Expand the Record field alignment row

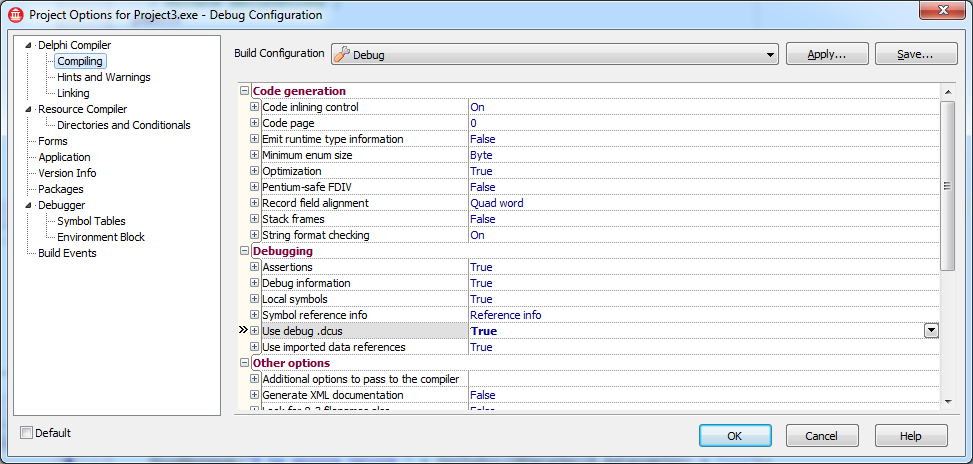(x=254, y=203)
